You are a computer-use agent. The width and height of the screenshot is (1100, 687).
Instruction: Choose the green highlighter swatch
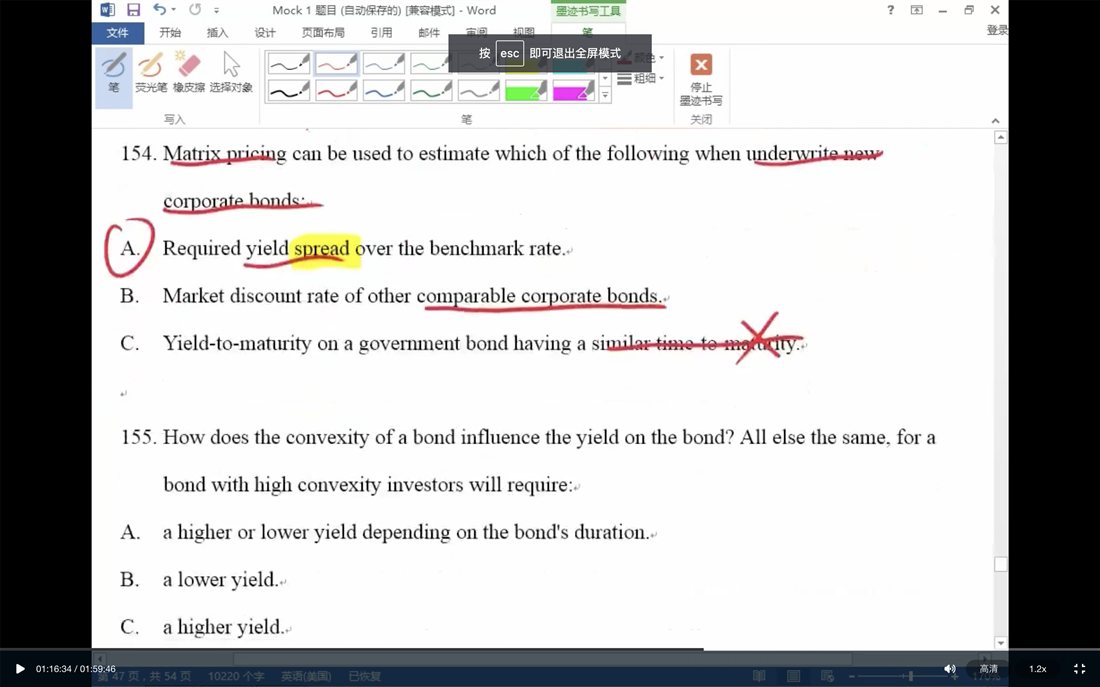(526, 91)
